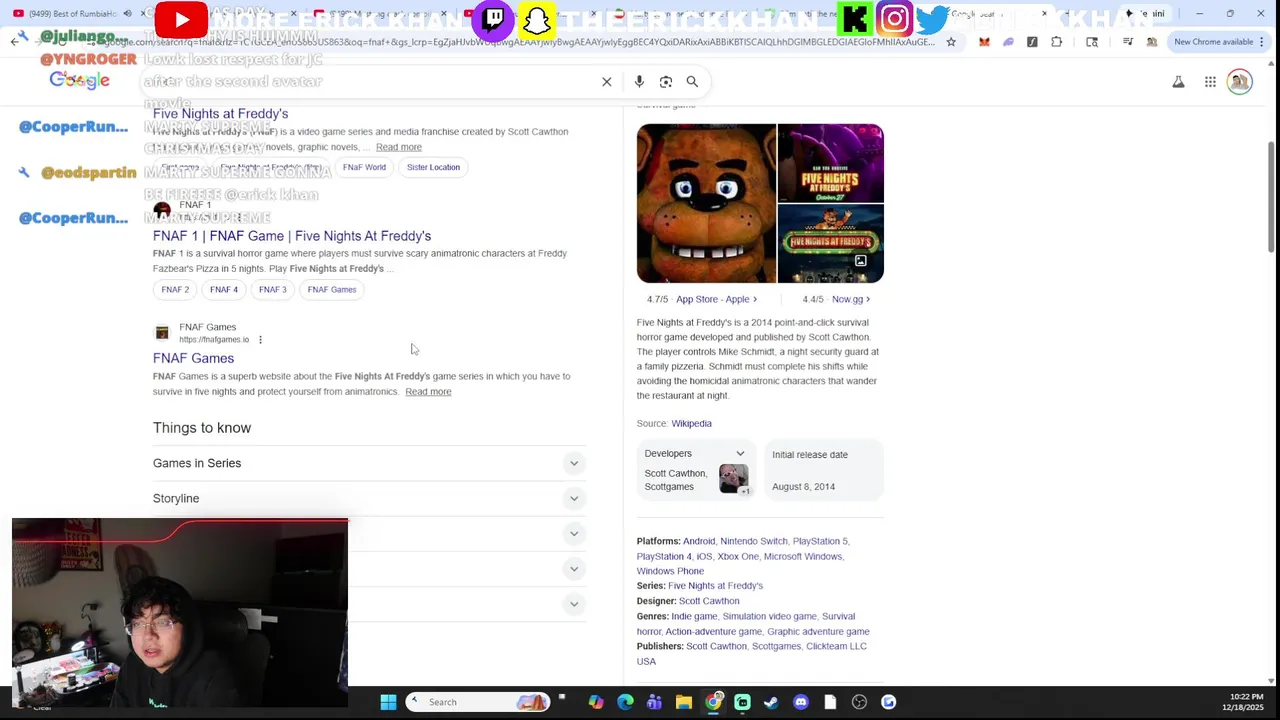The height and width of the screenshot is (720, 1280).
Task: Click the page vertical scrollbar thumb
Action: point(1272,197)
